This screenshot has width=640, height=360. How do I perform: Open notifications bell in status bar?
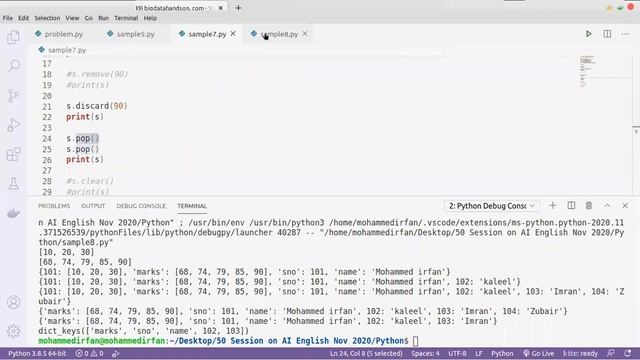coord(628,353)
